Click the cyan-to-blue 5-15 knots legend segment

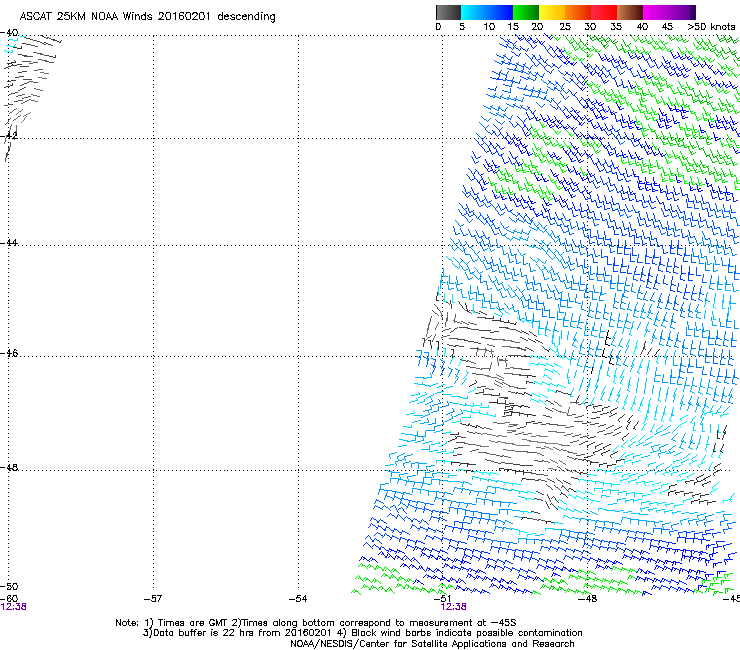tap(487, 12)
